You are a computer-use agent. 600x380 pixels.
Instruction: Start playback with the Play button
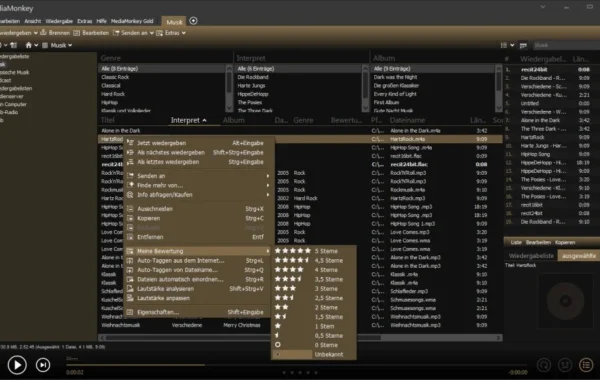tap(17, 365)
